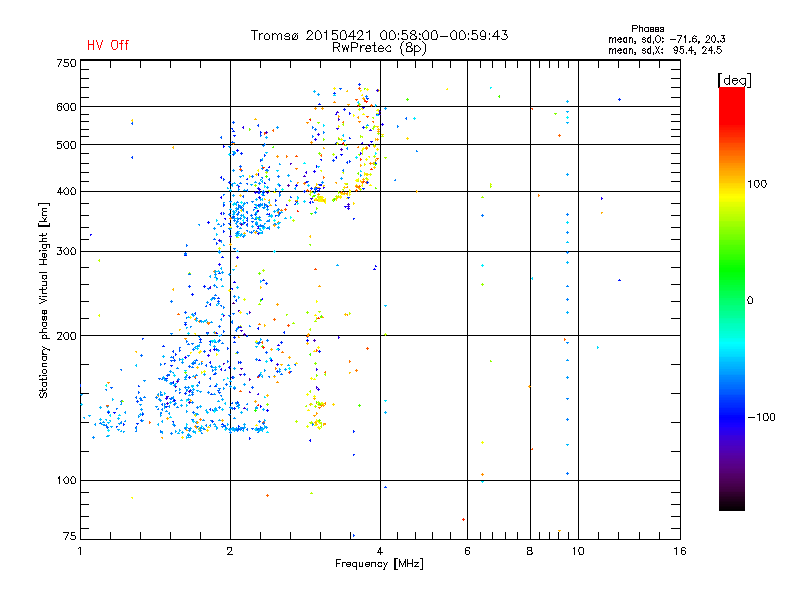Click the 'mean, sd,X: 95.4, 24.5' line
The width and height of the screenshot is (800, 600).
665,50
